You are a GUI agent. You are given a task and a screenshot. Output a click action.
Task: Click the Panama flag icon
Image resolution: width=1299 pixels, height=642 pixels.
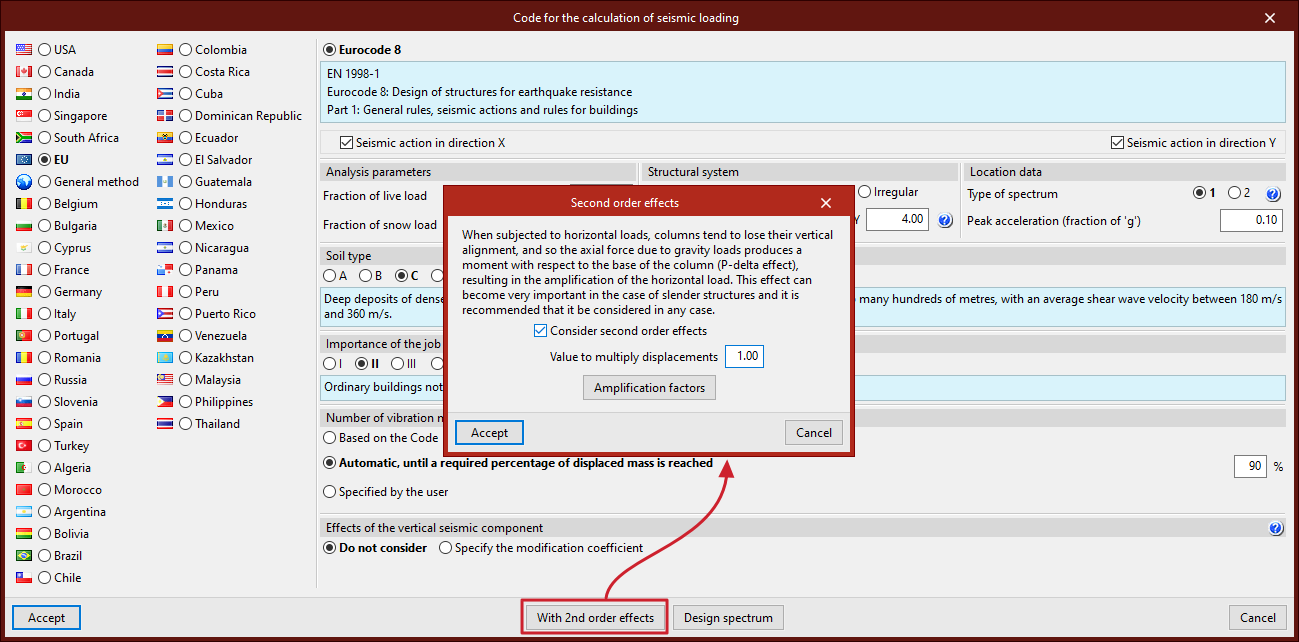(165, 270)
